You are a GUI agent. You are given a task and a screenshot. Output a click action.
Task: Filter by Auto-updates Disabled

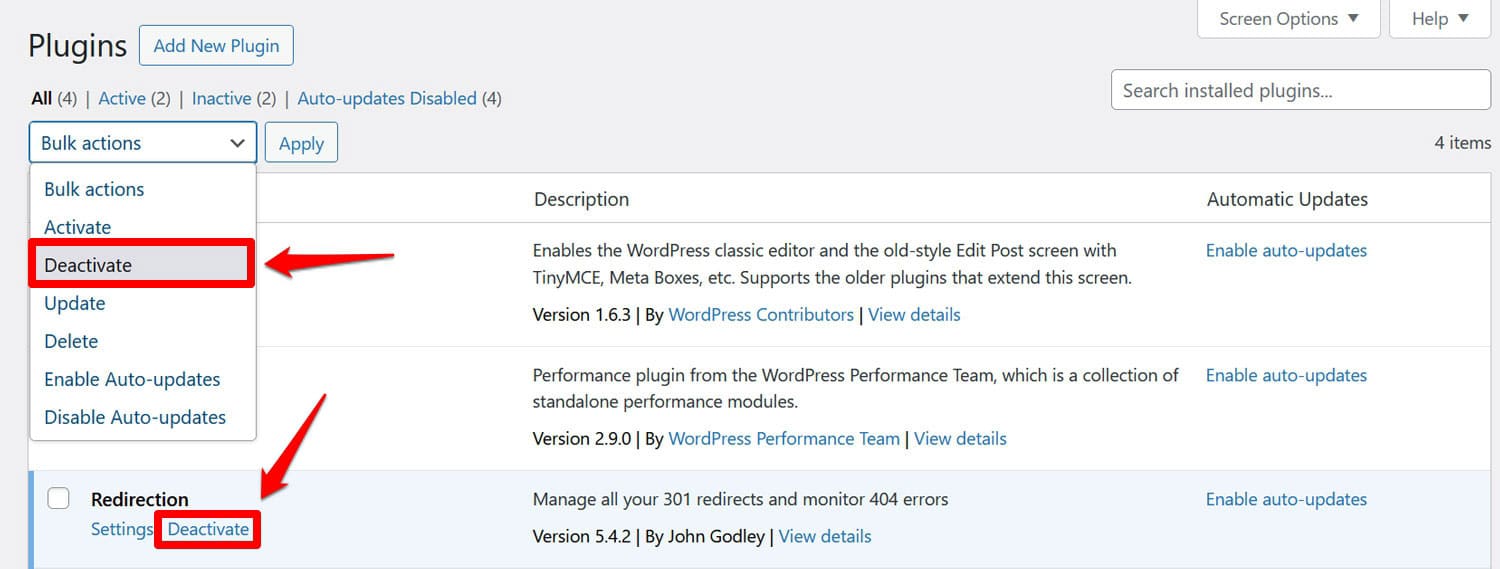pyautogui.click(x=387, y=98)
